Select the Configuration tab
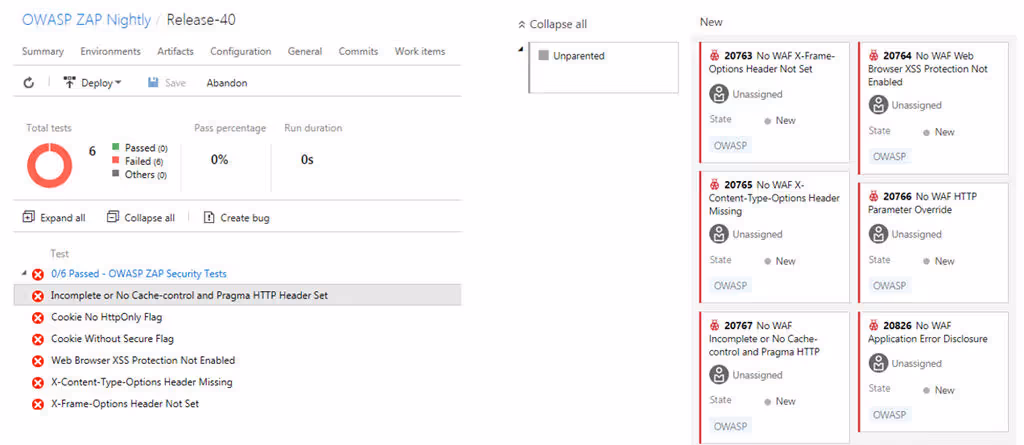This screenshot has width=1024, height=445. (240, 51)
